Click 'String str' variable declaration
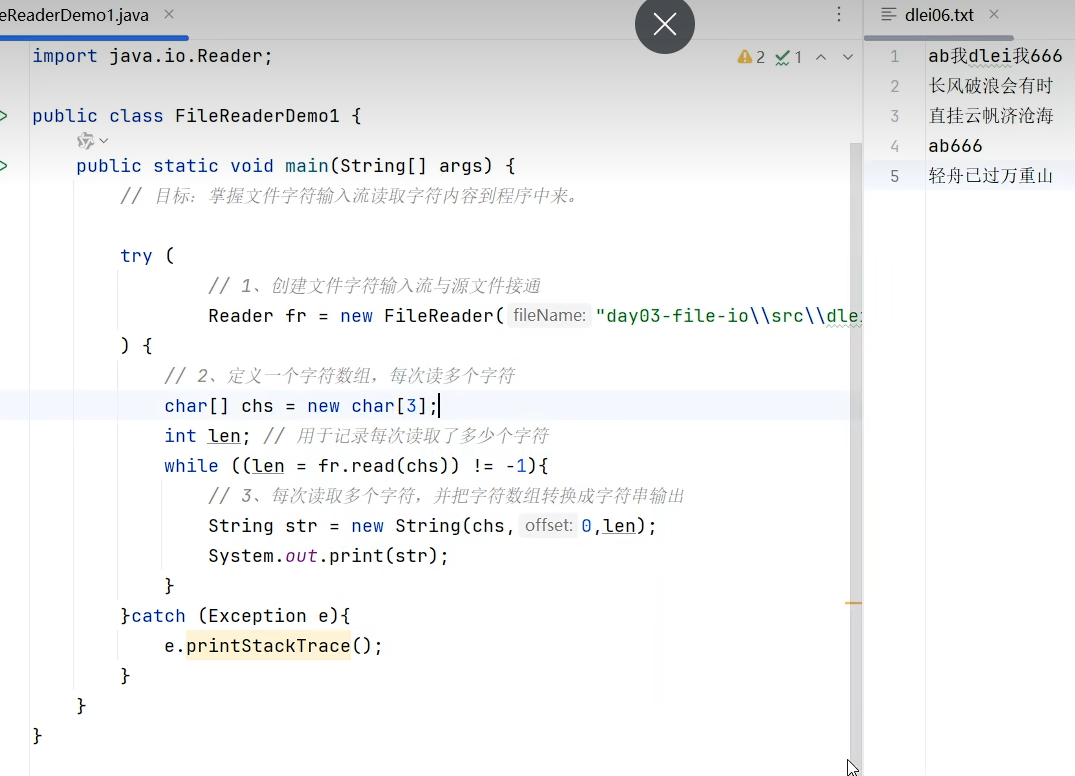 click(x=263, y=526)
